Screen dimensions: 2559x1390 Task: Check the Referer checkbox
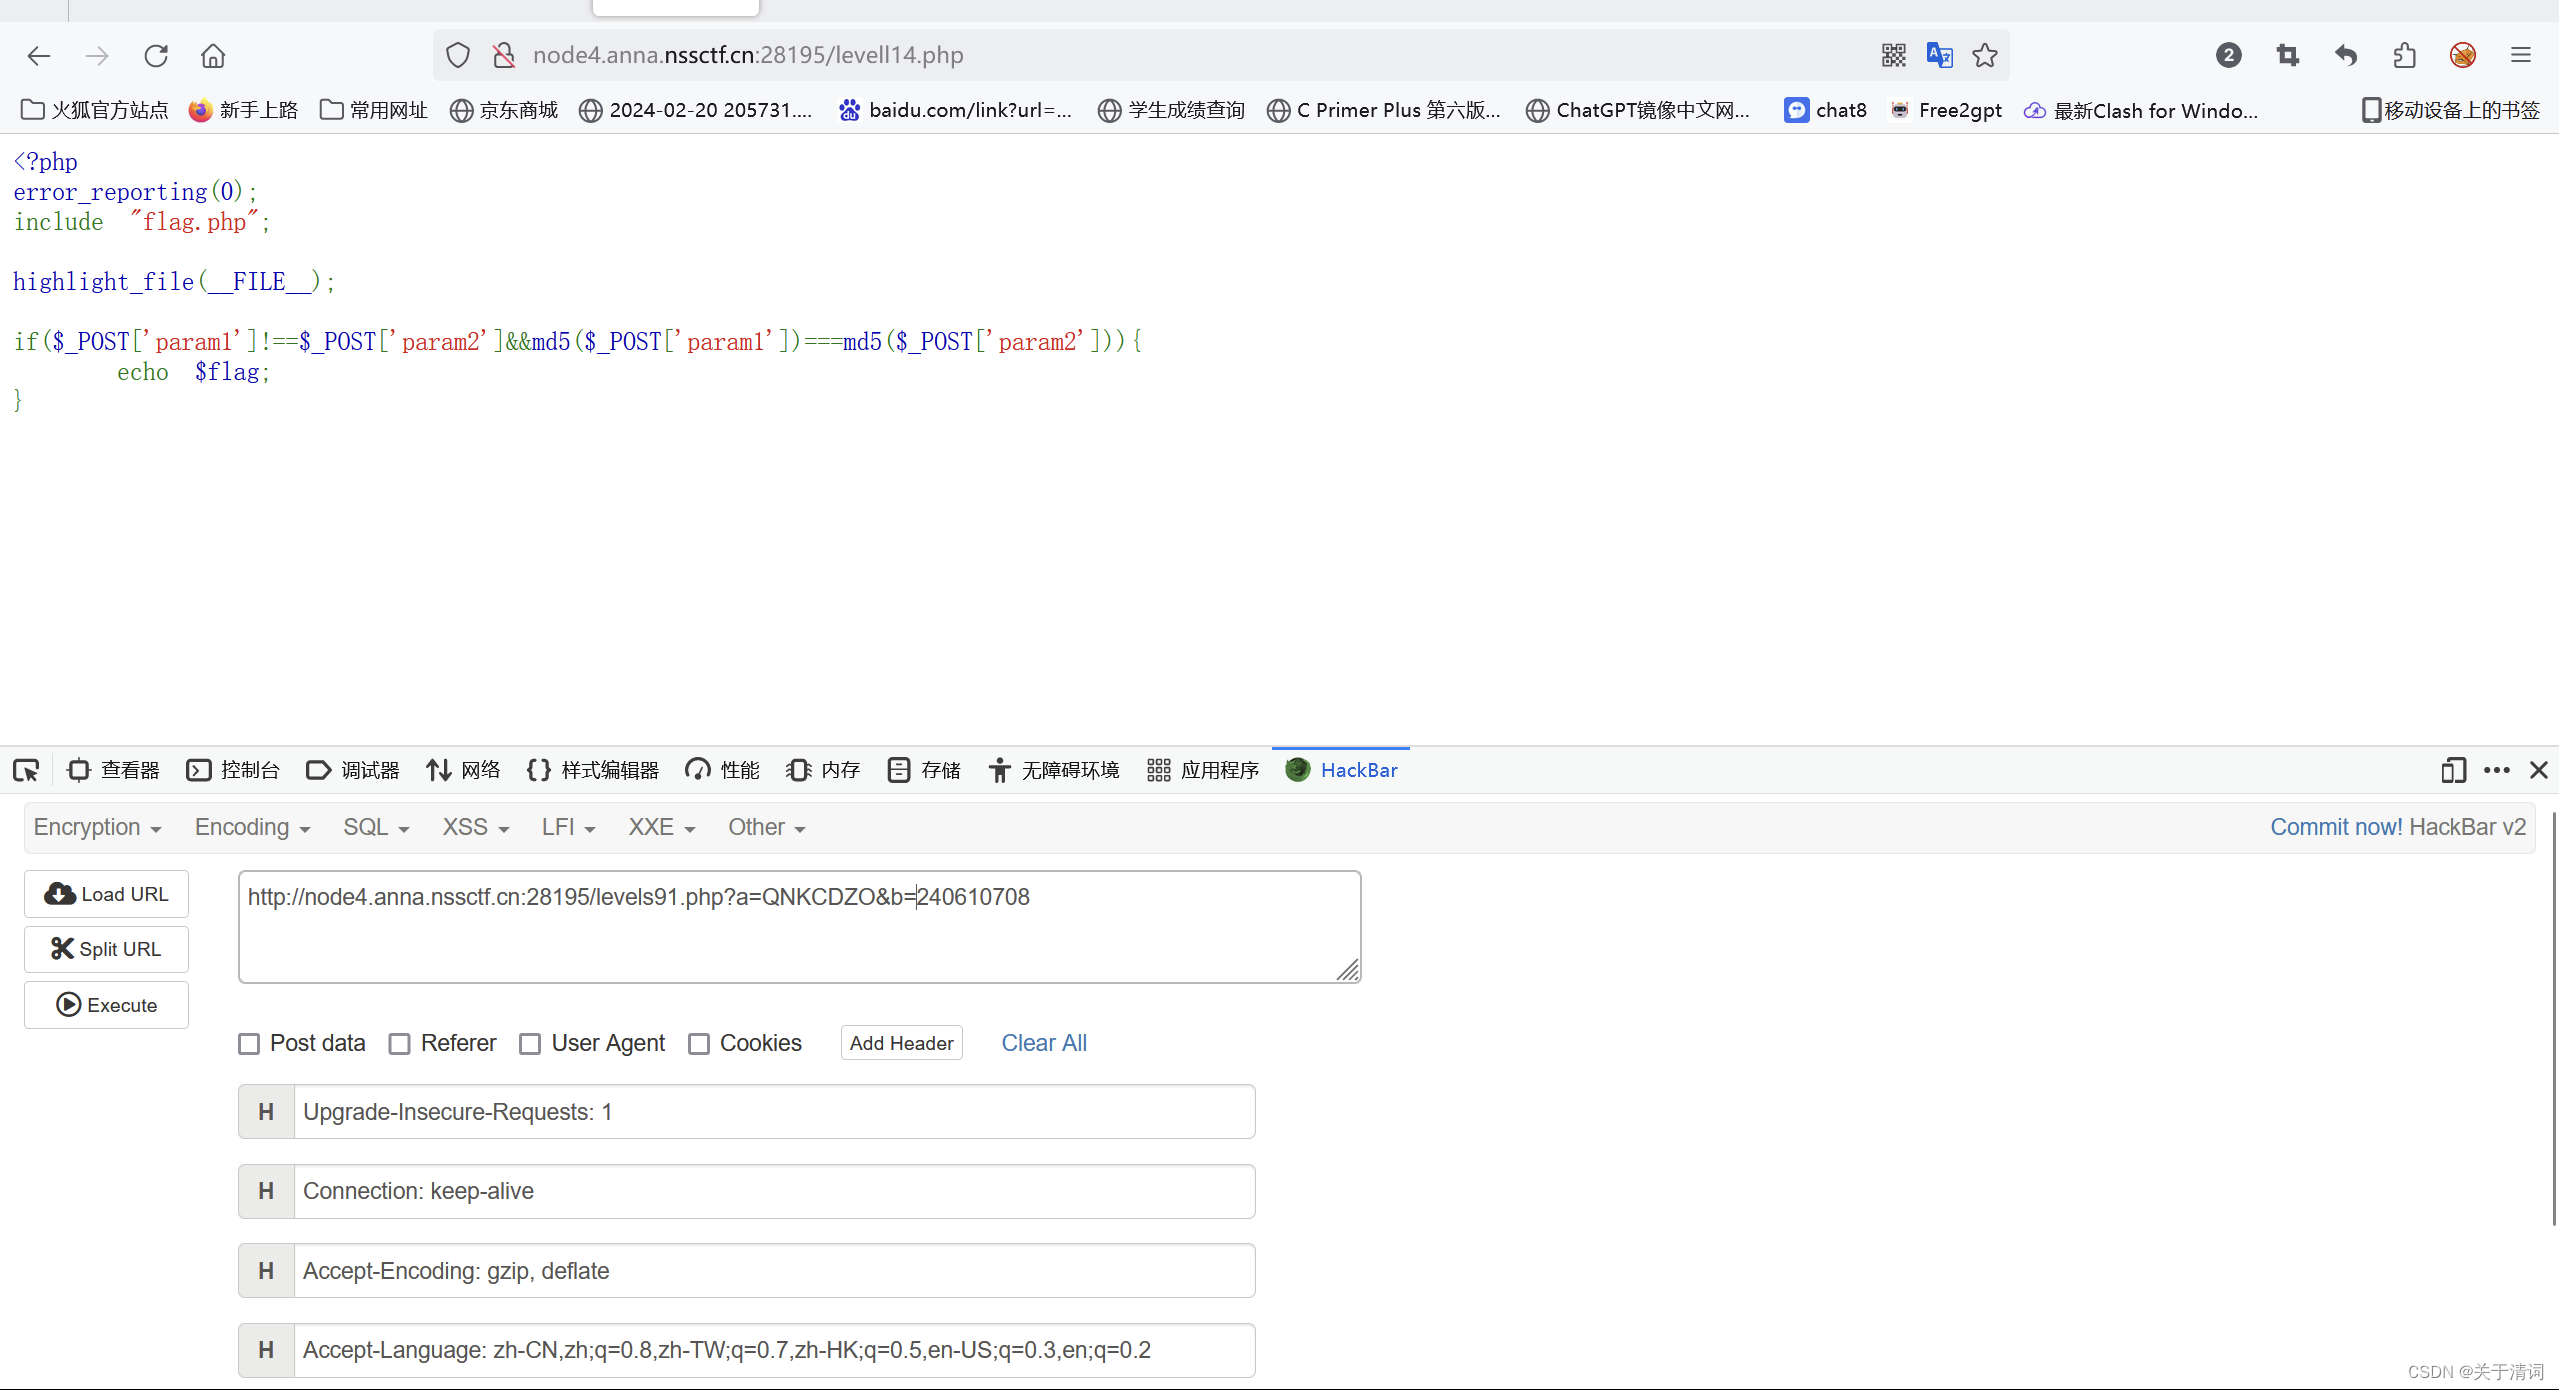click(x=399, y=1044)
